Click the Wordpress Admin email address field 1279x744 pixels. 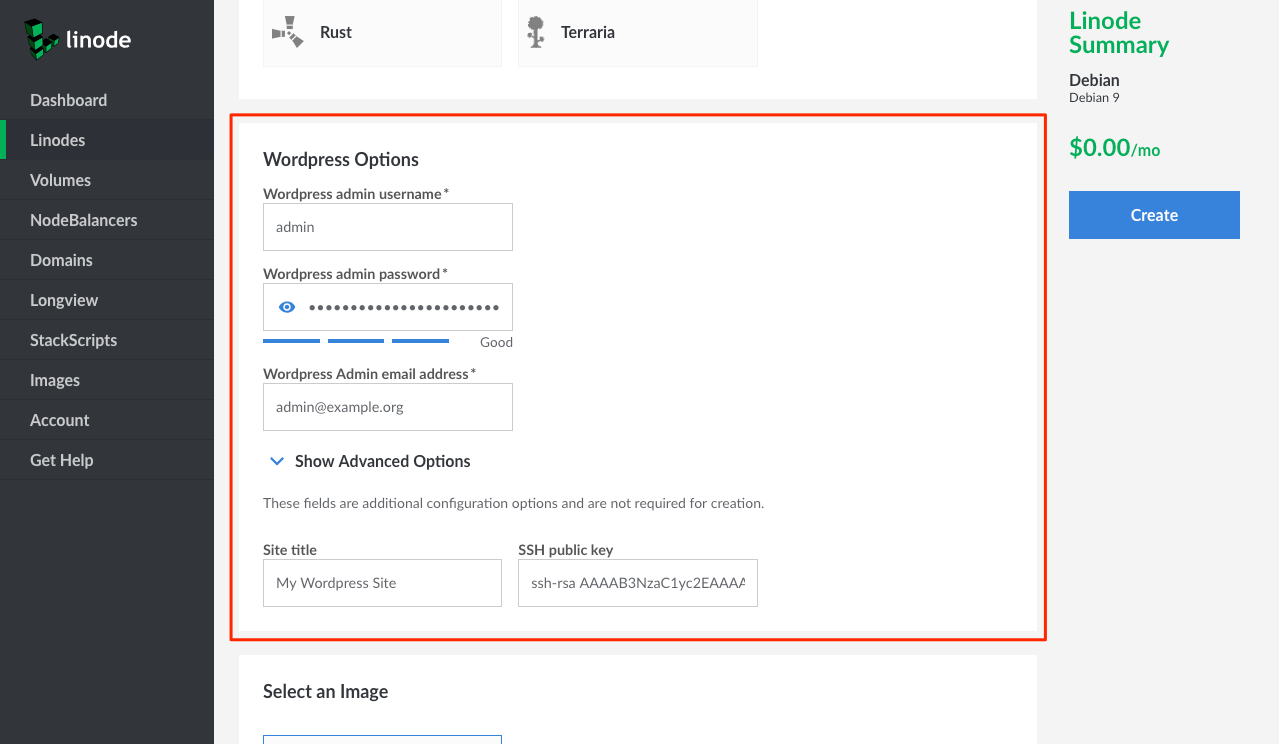click(x=388, y=407)
